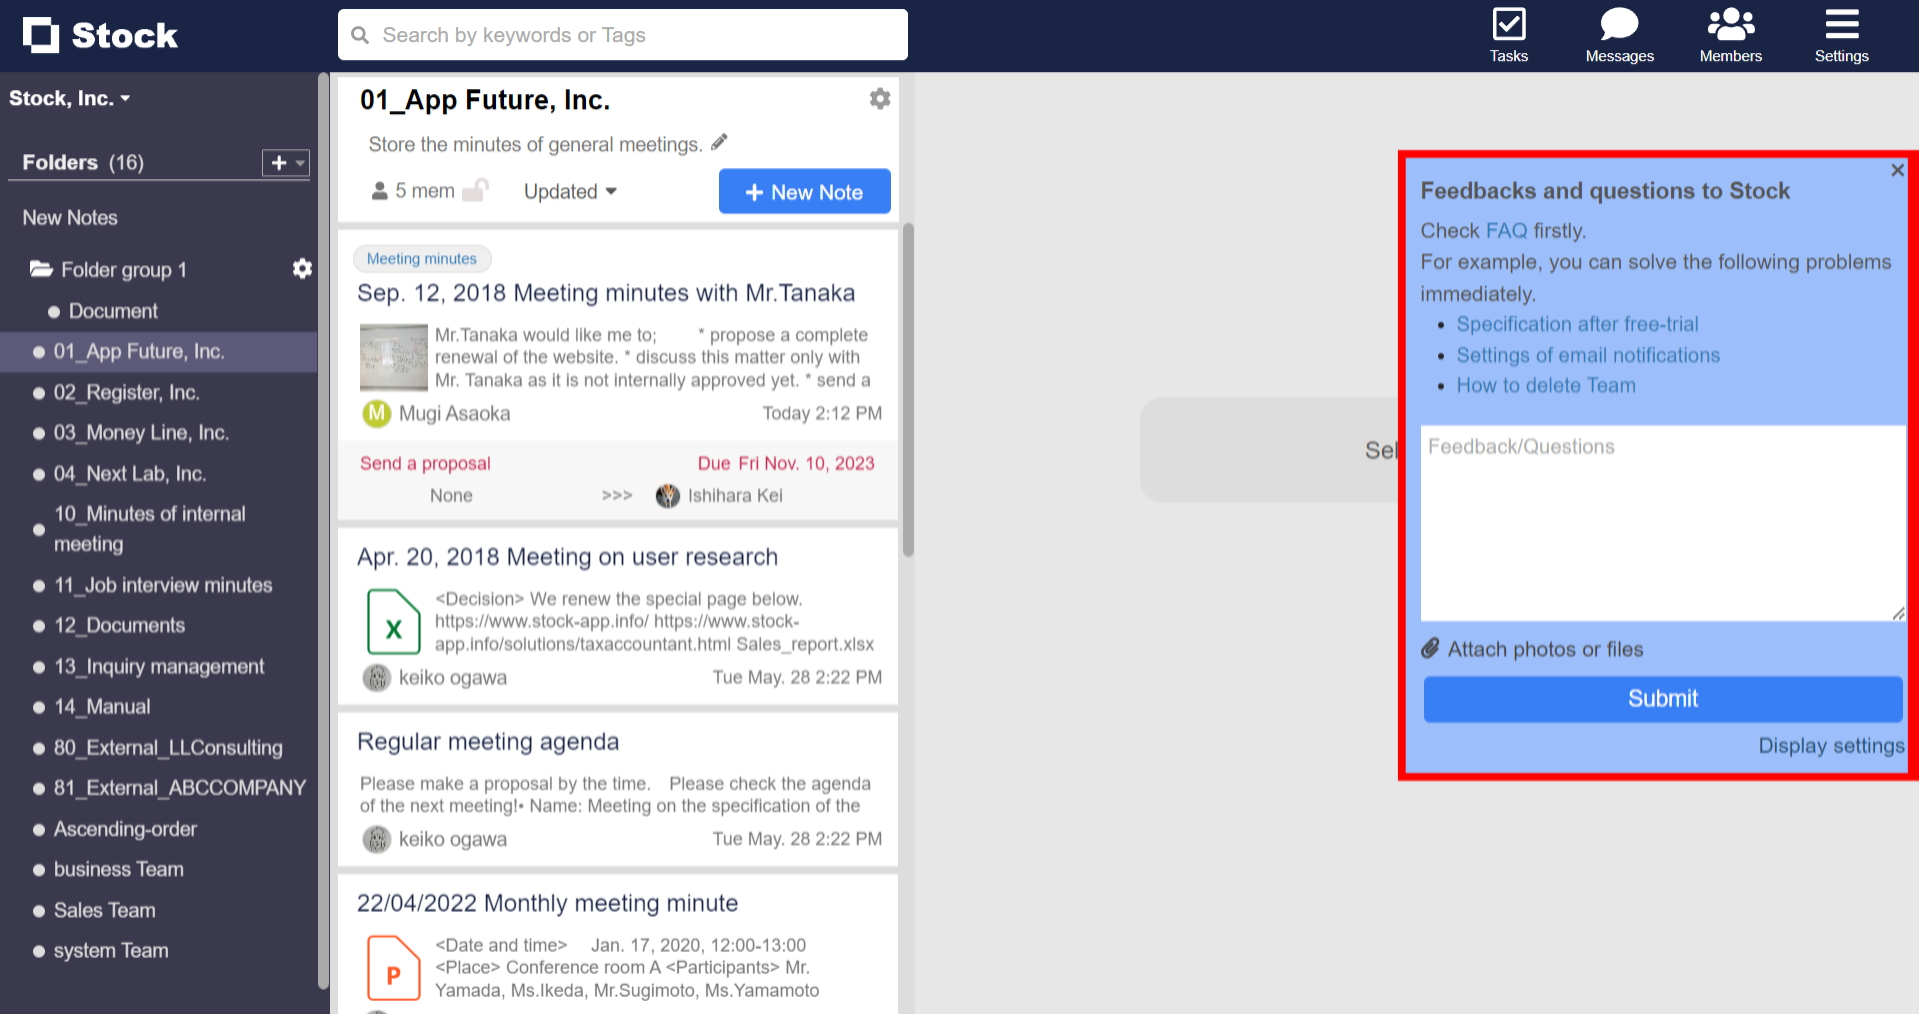Screen dimensions: 1919x1014
Task: Edit folder description with pencil icon
Action: pos(719,142)
